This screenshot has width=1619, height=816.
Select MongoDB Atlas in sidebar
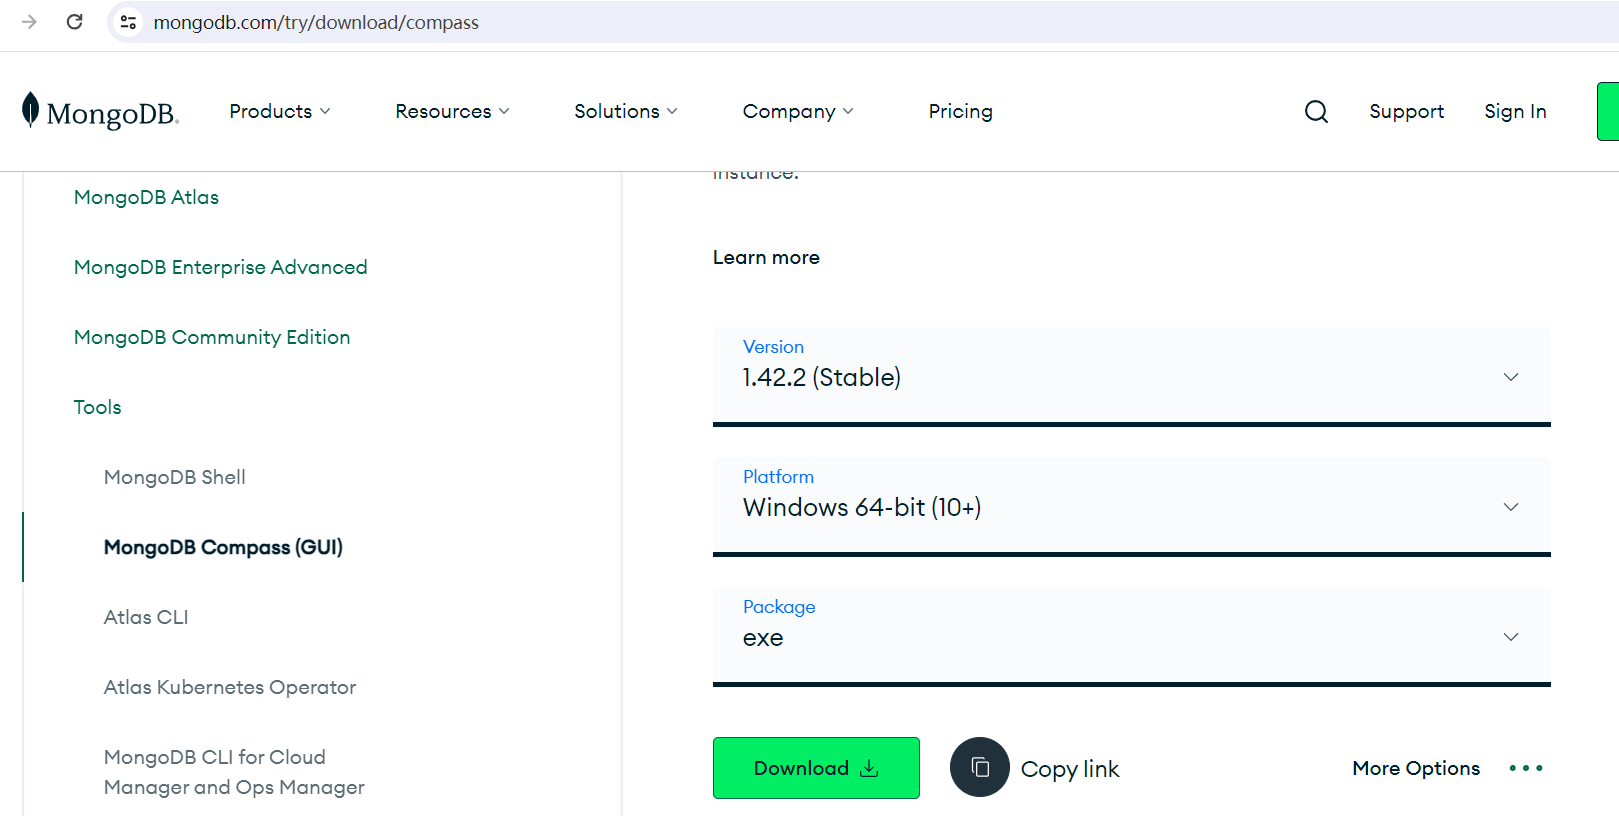(146, 197)
